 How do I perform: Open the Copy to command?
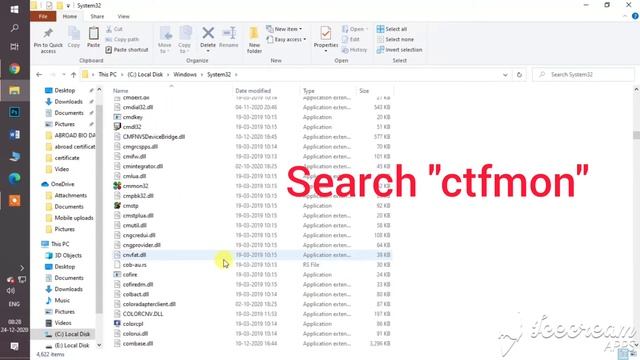(x=184, y=40)
